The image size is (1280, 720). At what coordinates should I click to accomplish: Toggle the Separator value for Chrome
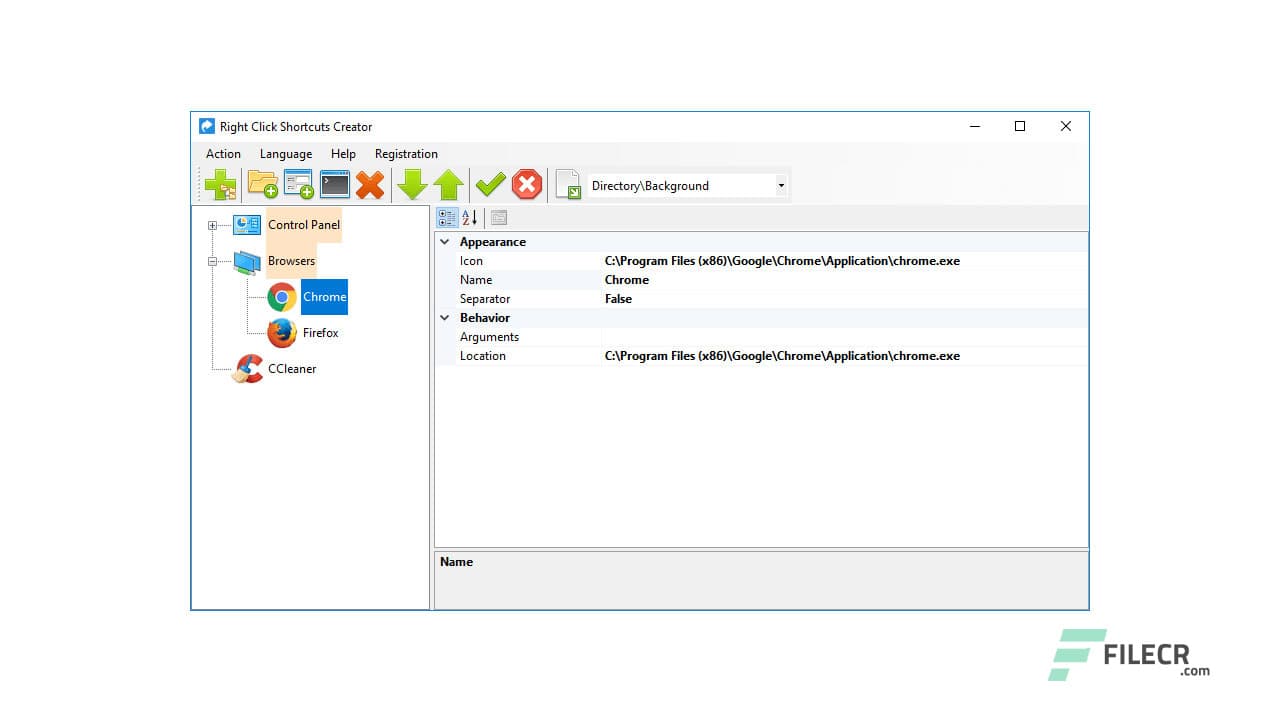click(618, 298)
